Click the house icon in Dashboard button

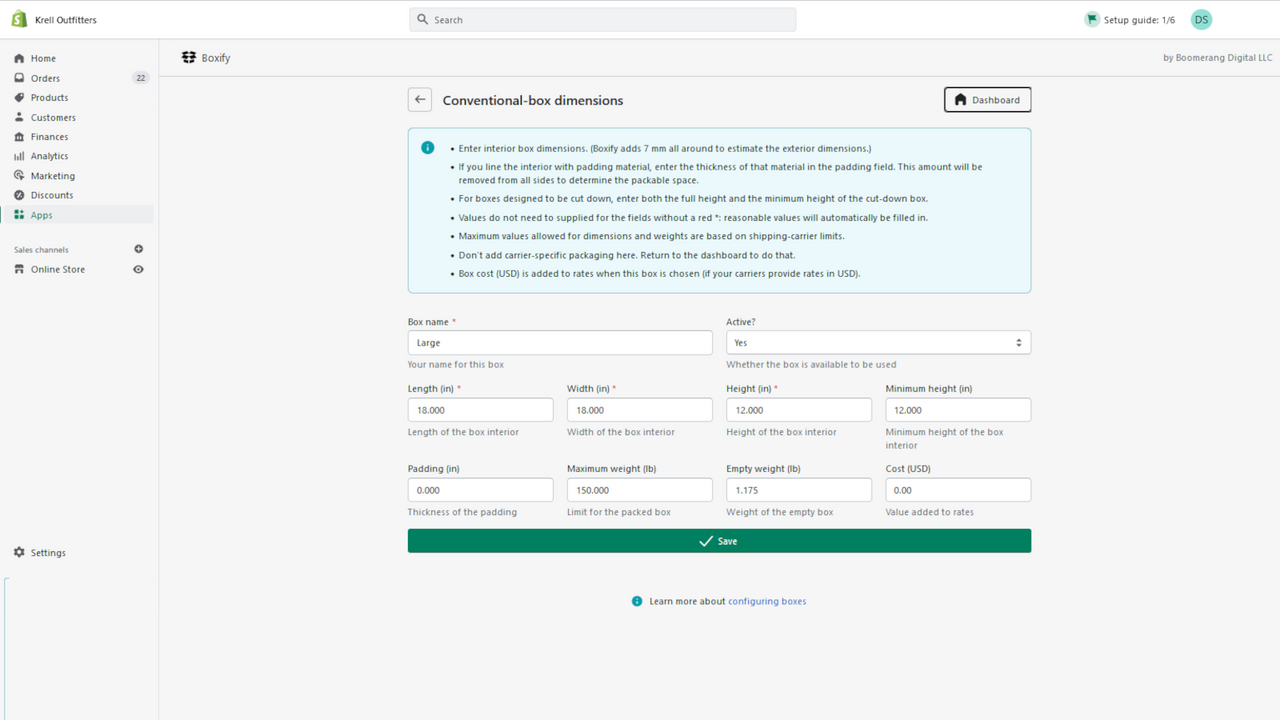click(x=961, y=100)
